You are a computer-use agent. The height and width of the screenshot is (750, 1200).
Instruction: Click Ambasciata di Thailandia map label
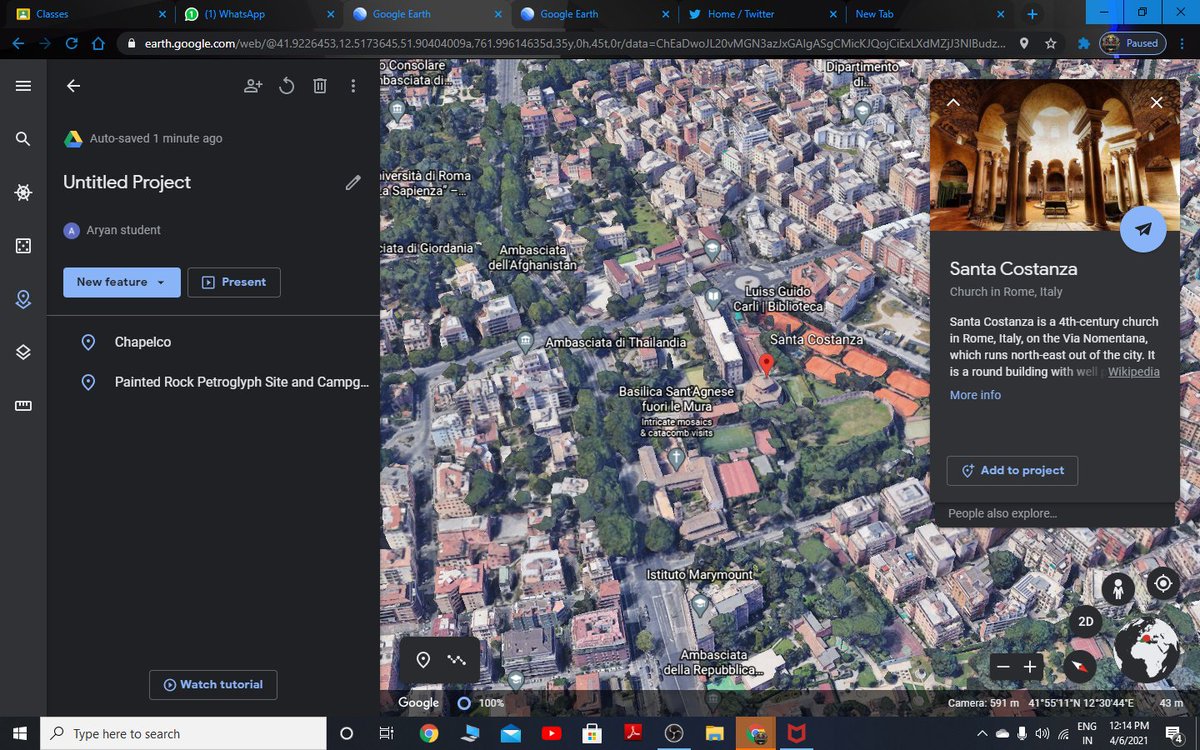click(x=616, y=343)
